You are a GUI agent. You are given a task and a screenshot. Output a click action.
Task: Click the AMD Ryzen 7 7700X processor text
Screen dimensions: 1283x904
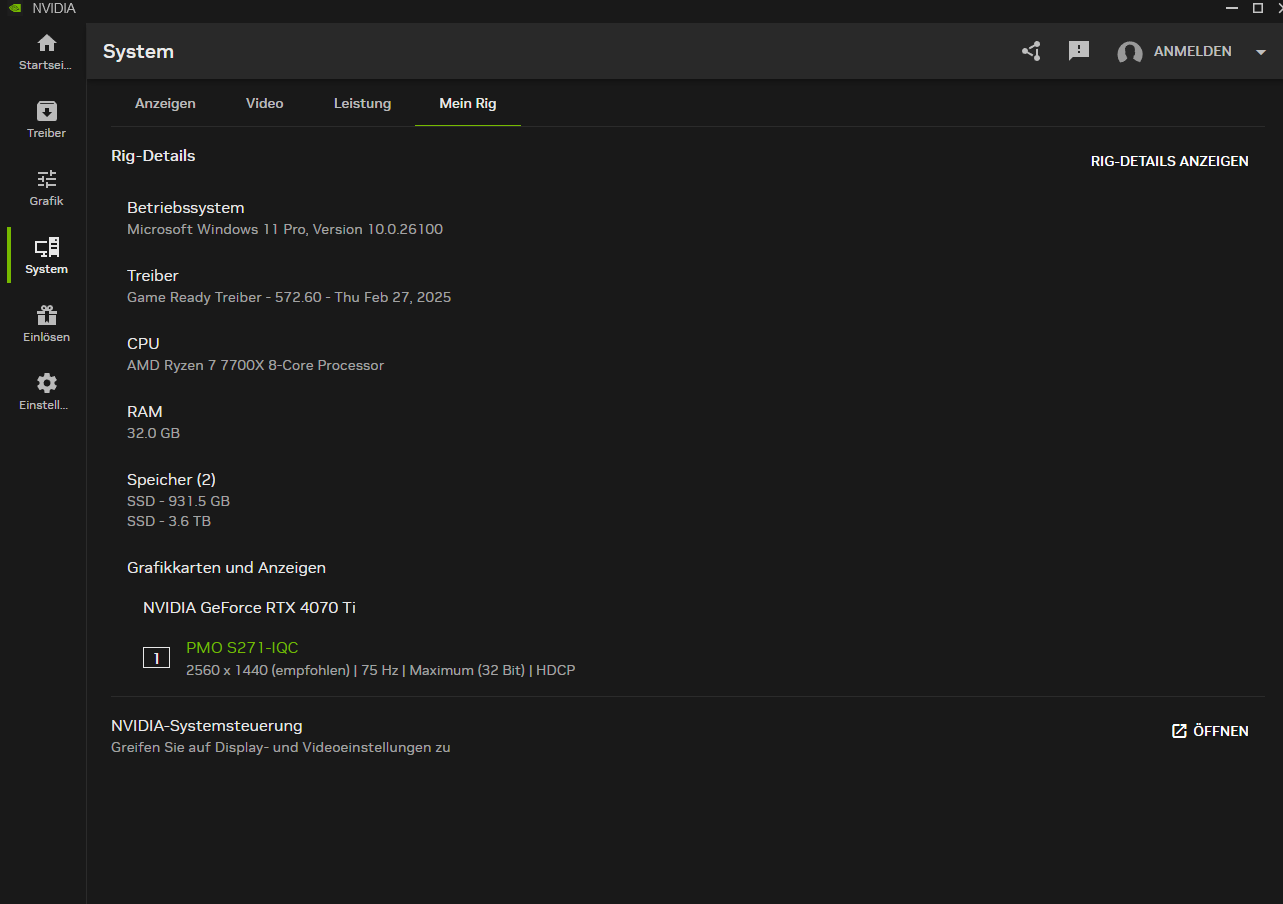(x=255, y=365)
